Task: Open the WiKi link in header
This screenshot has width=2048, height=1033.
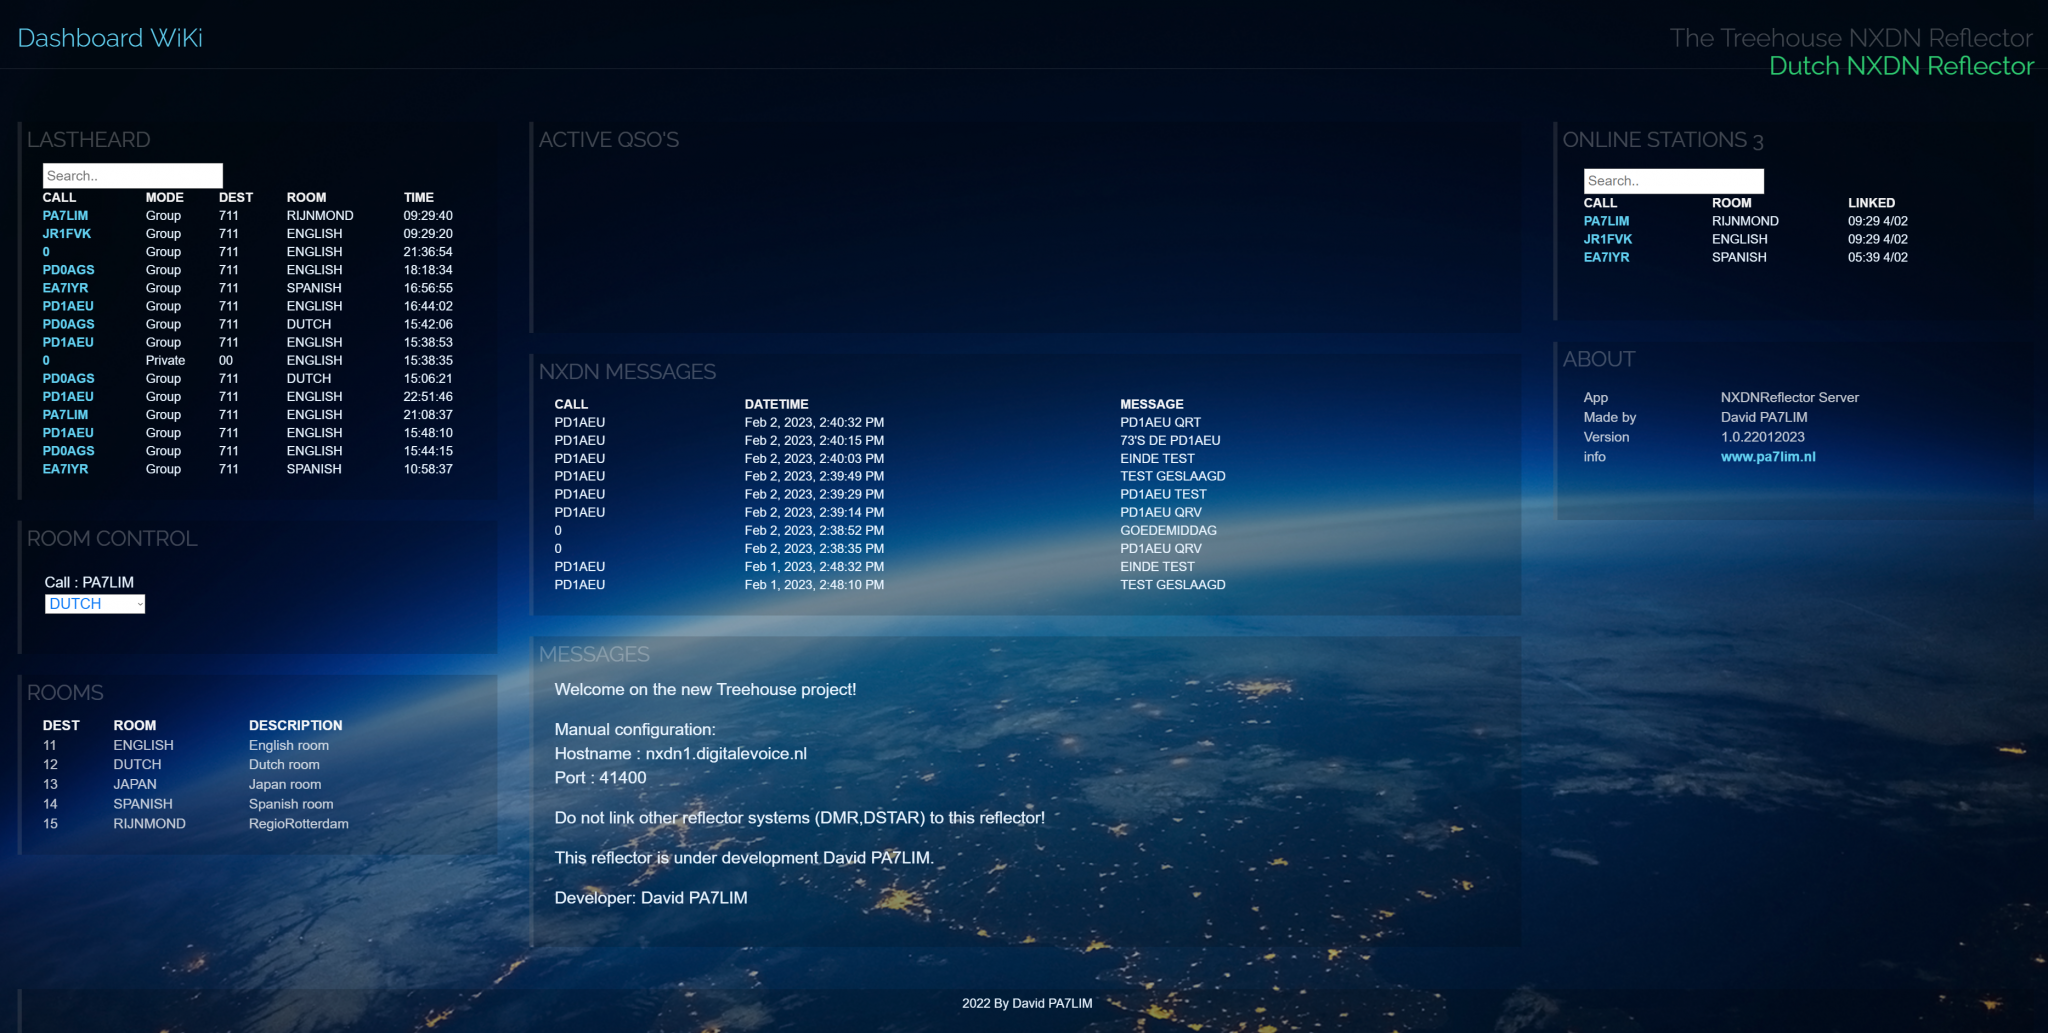Action: pos(176,38)
